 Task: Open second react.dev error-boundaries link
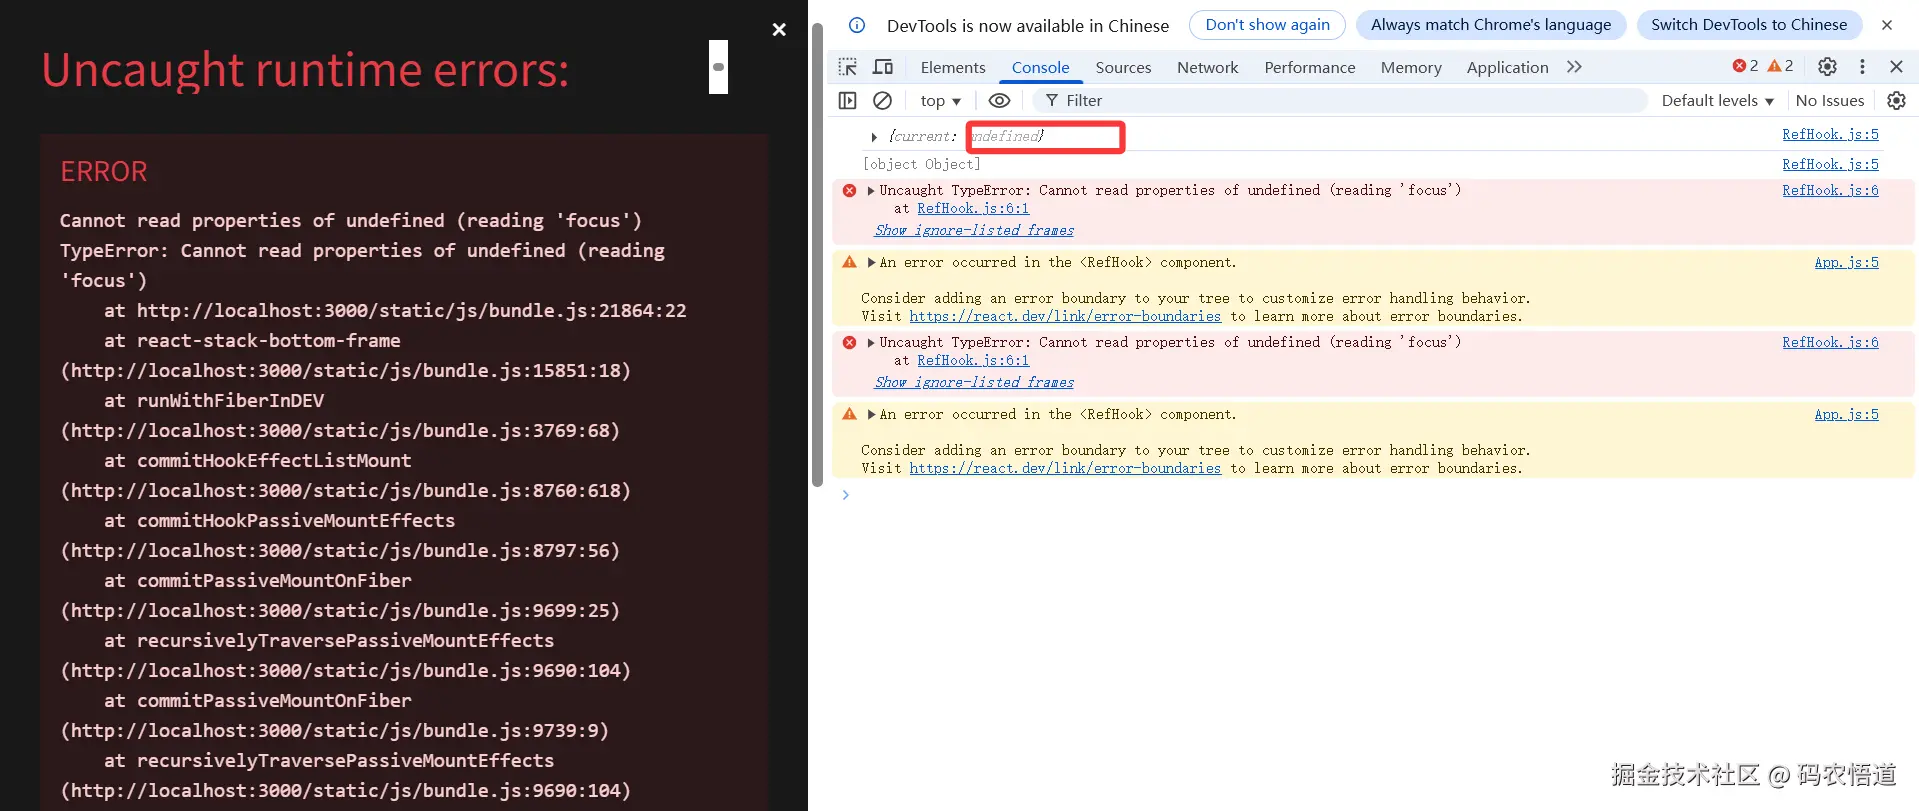pyautogui.click(x=1065, y=468)
